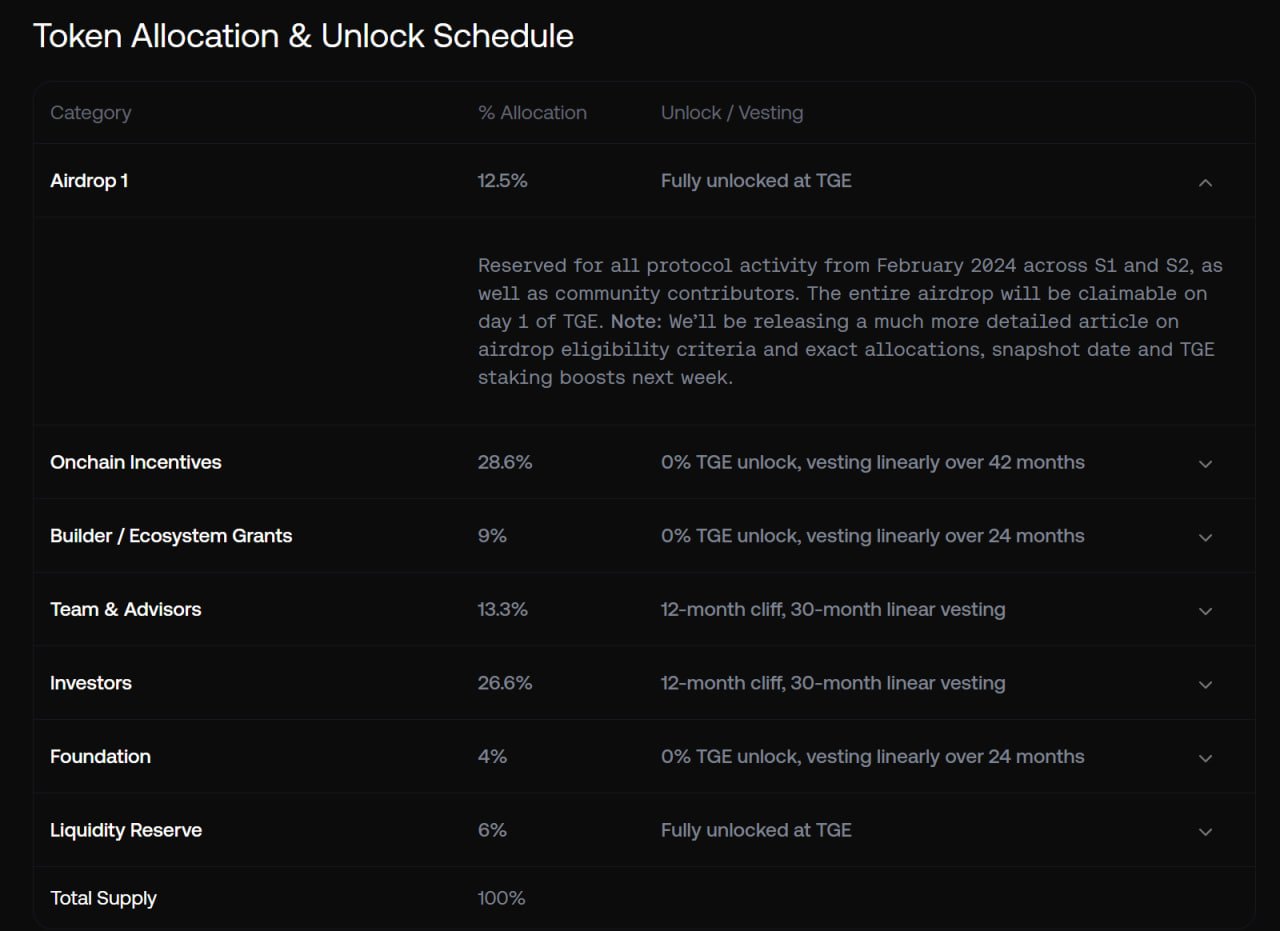This screenshot has width=1280, height=931.
Task: Click the Airdrop 1 description paragraph
Action: (x=850, y=322)
